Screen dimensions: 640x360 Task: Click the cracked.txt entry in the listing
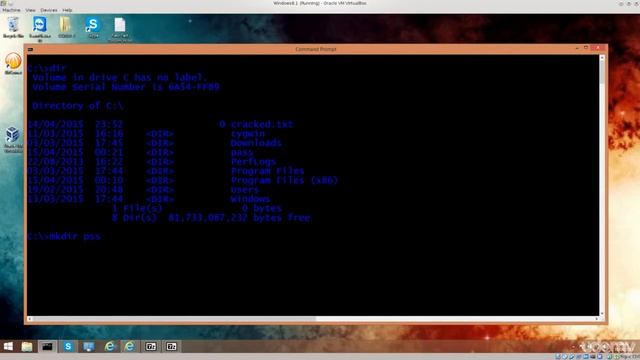pyautogui.click(x=262, y=124)
